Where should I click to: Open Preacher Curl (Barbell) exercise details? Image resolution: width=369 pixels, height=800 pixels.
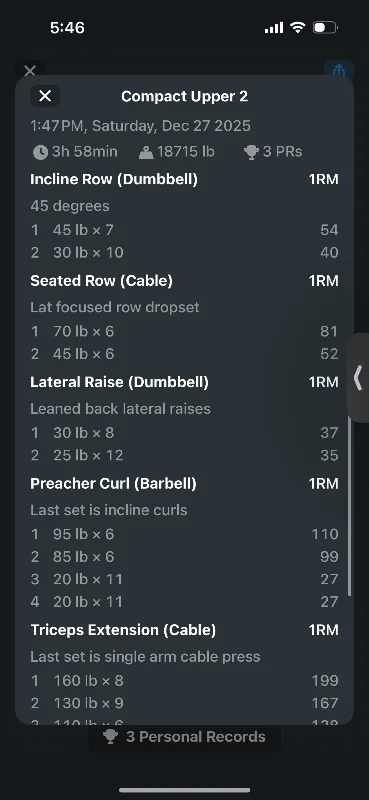coord(113,484)
